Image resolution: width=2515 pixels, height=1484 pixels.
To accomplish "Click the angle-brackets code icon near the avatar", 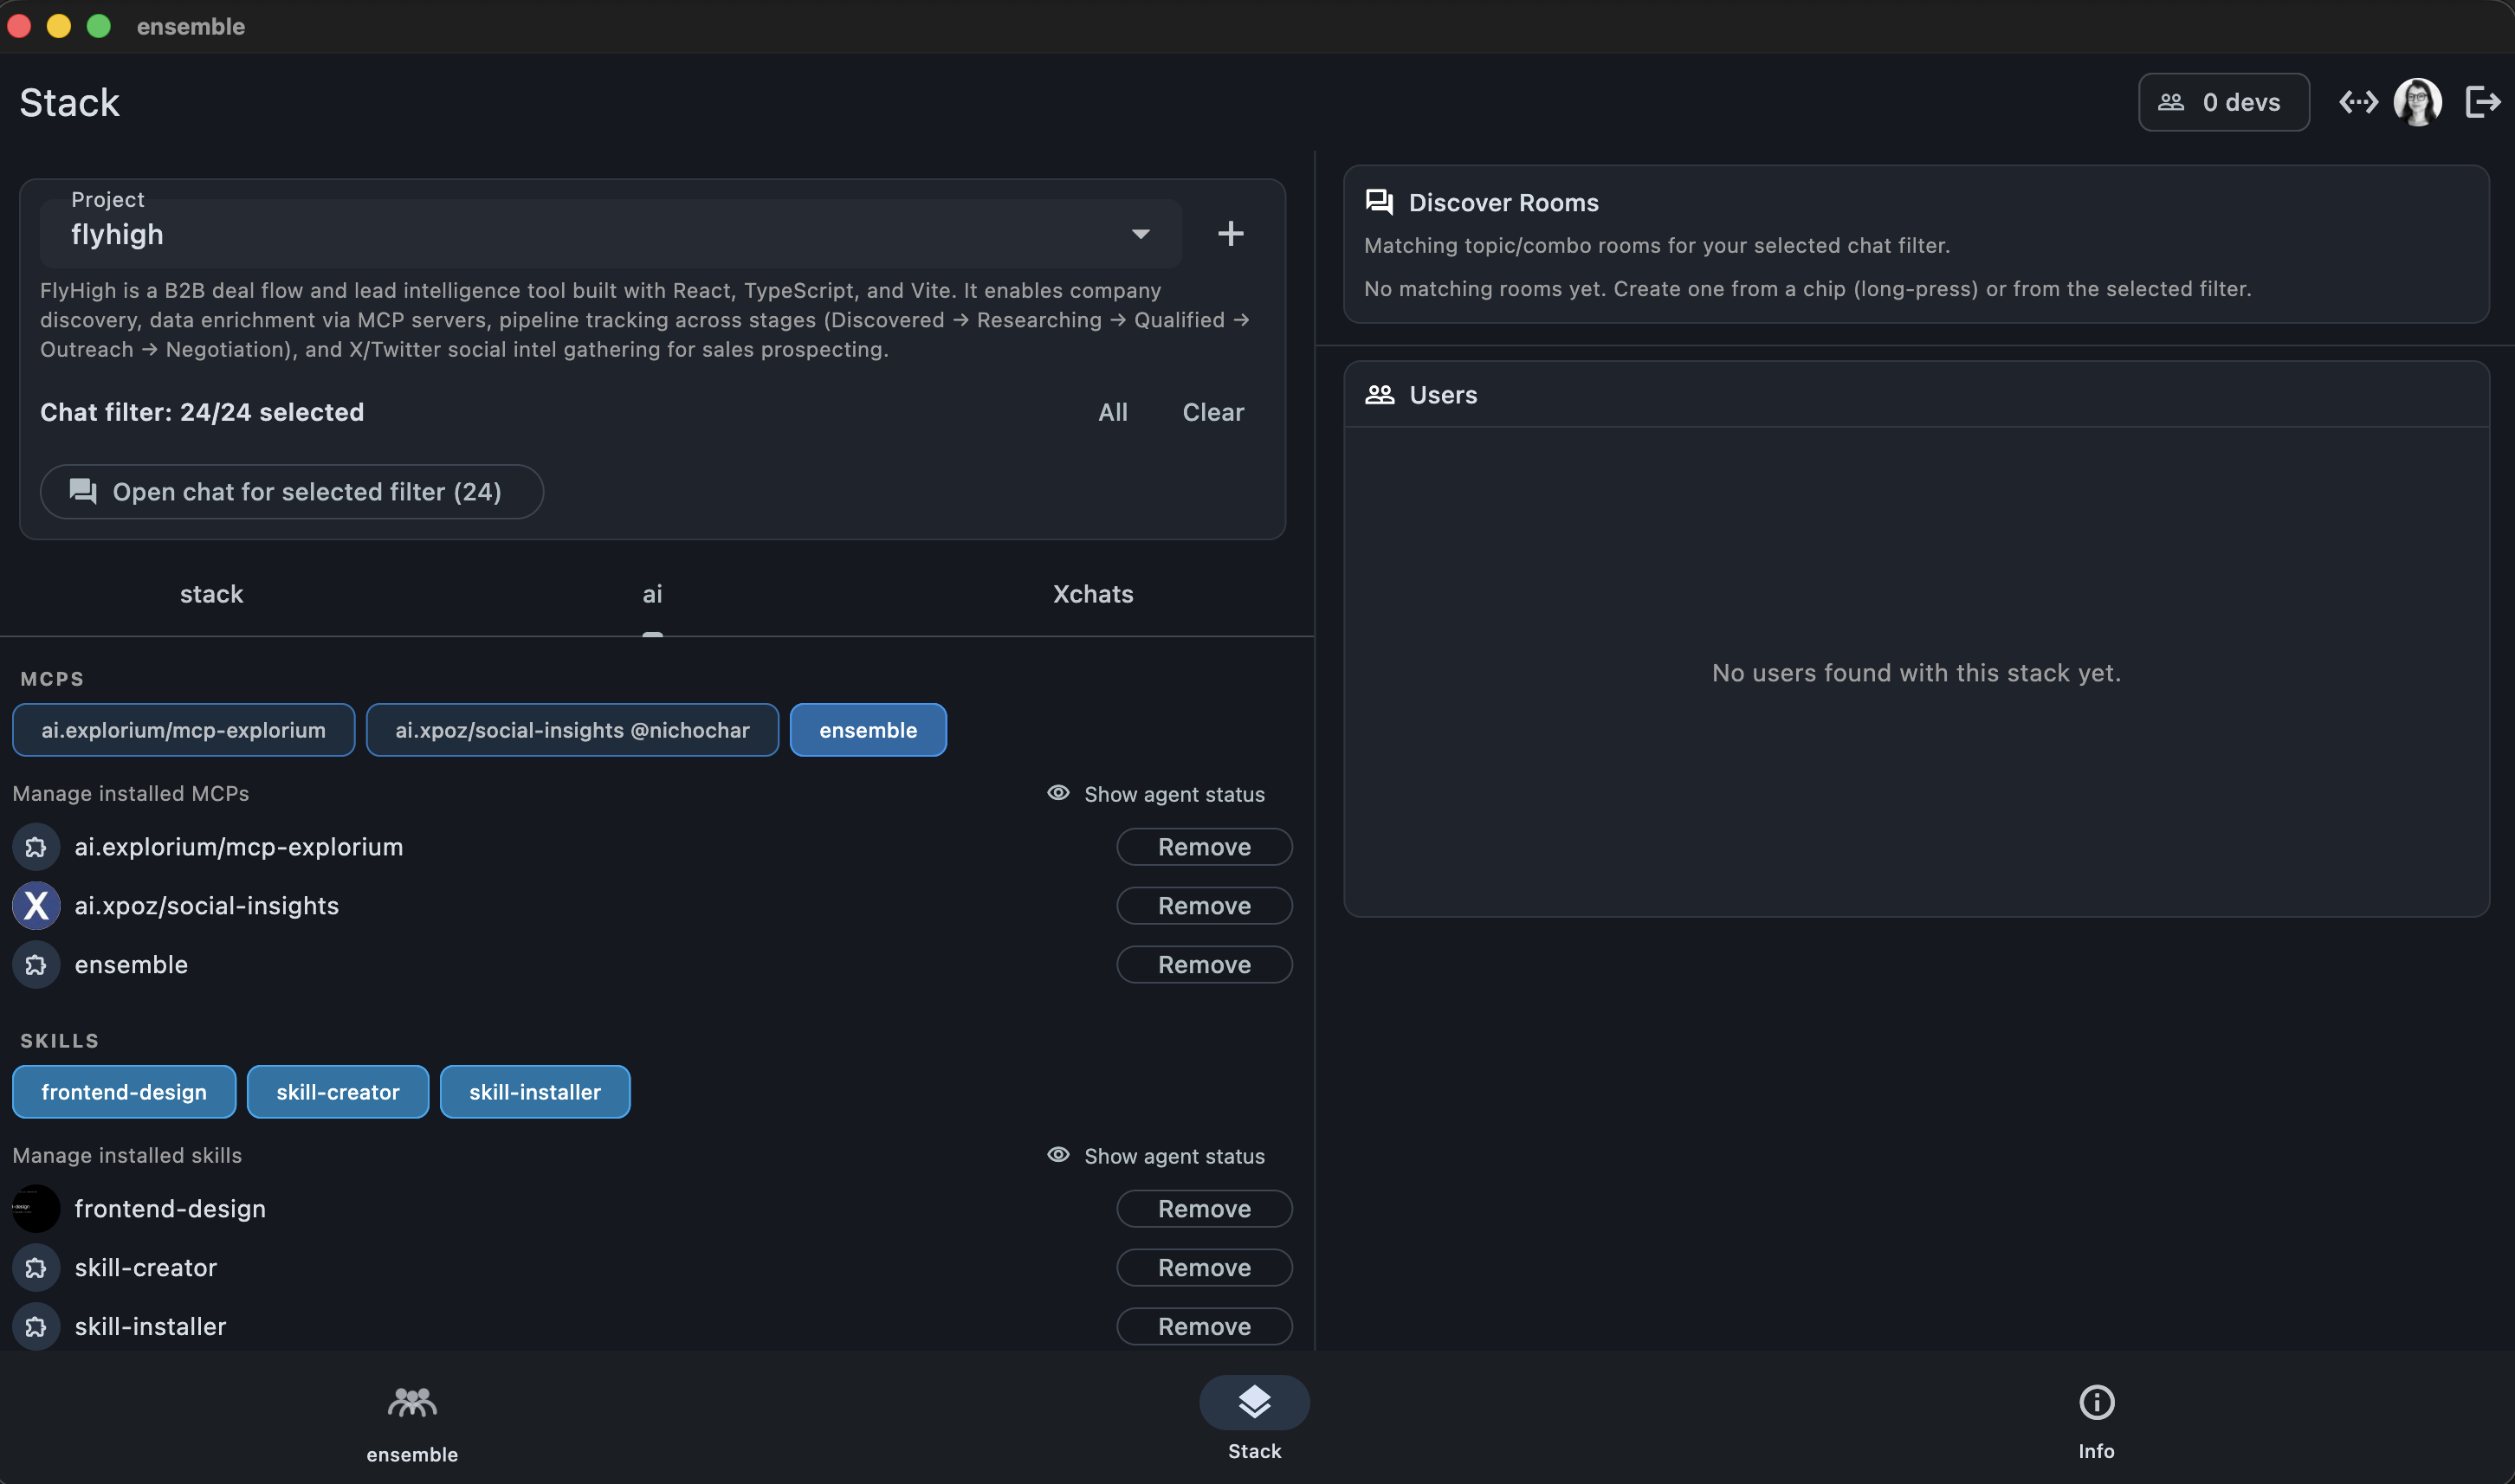I will 2360,101.
